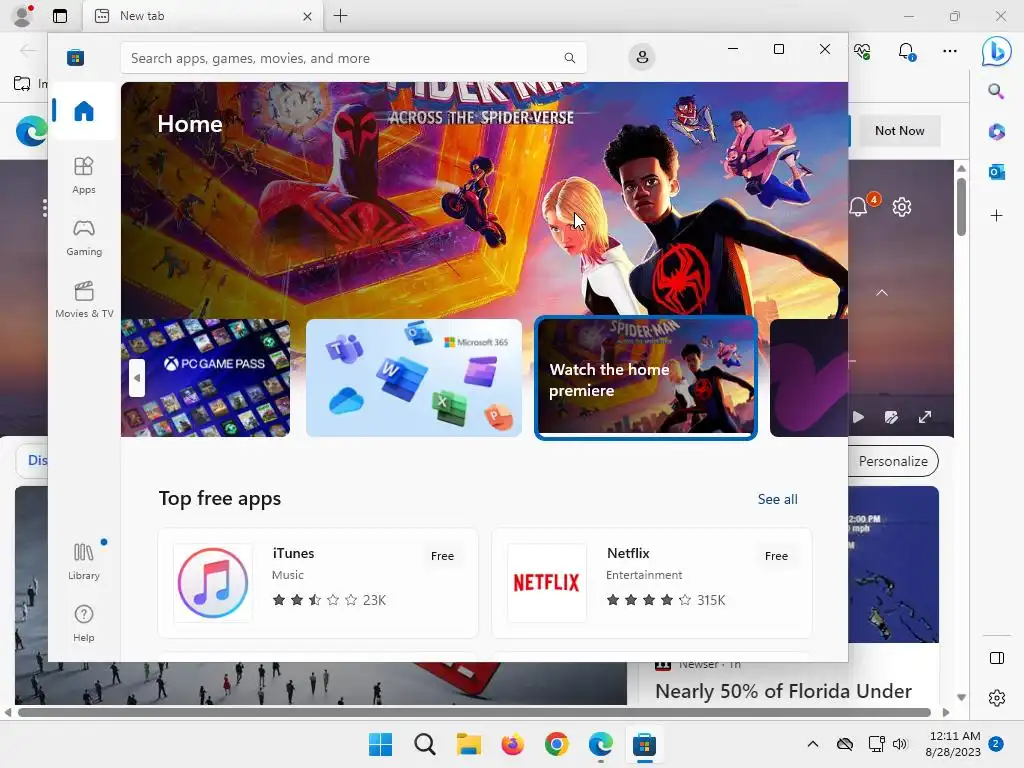Open the Netflix app card
This screenshot has width=1024, height=768.
[652, 583]
